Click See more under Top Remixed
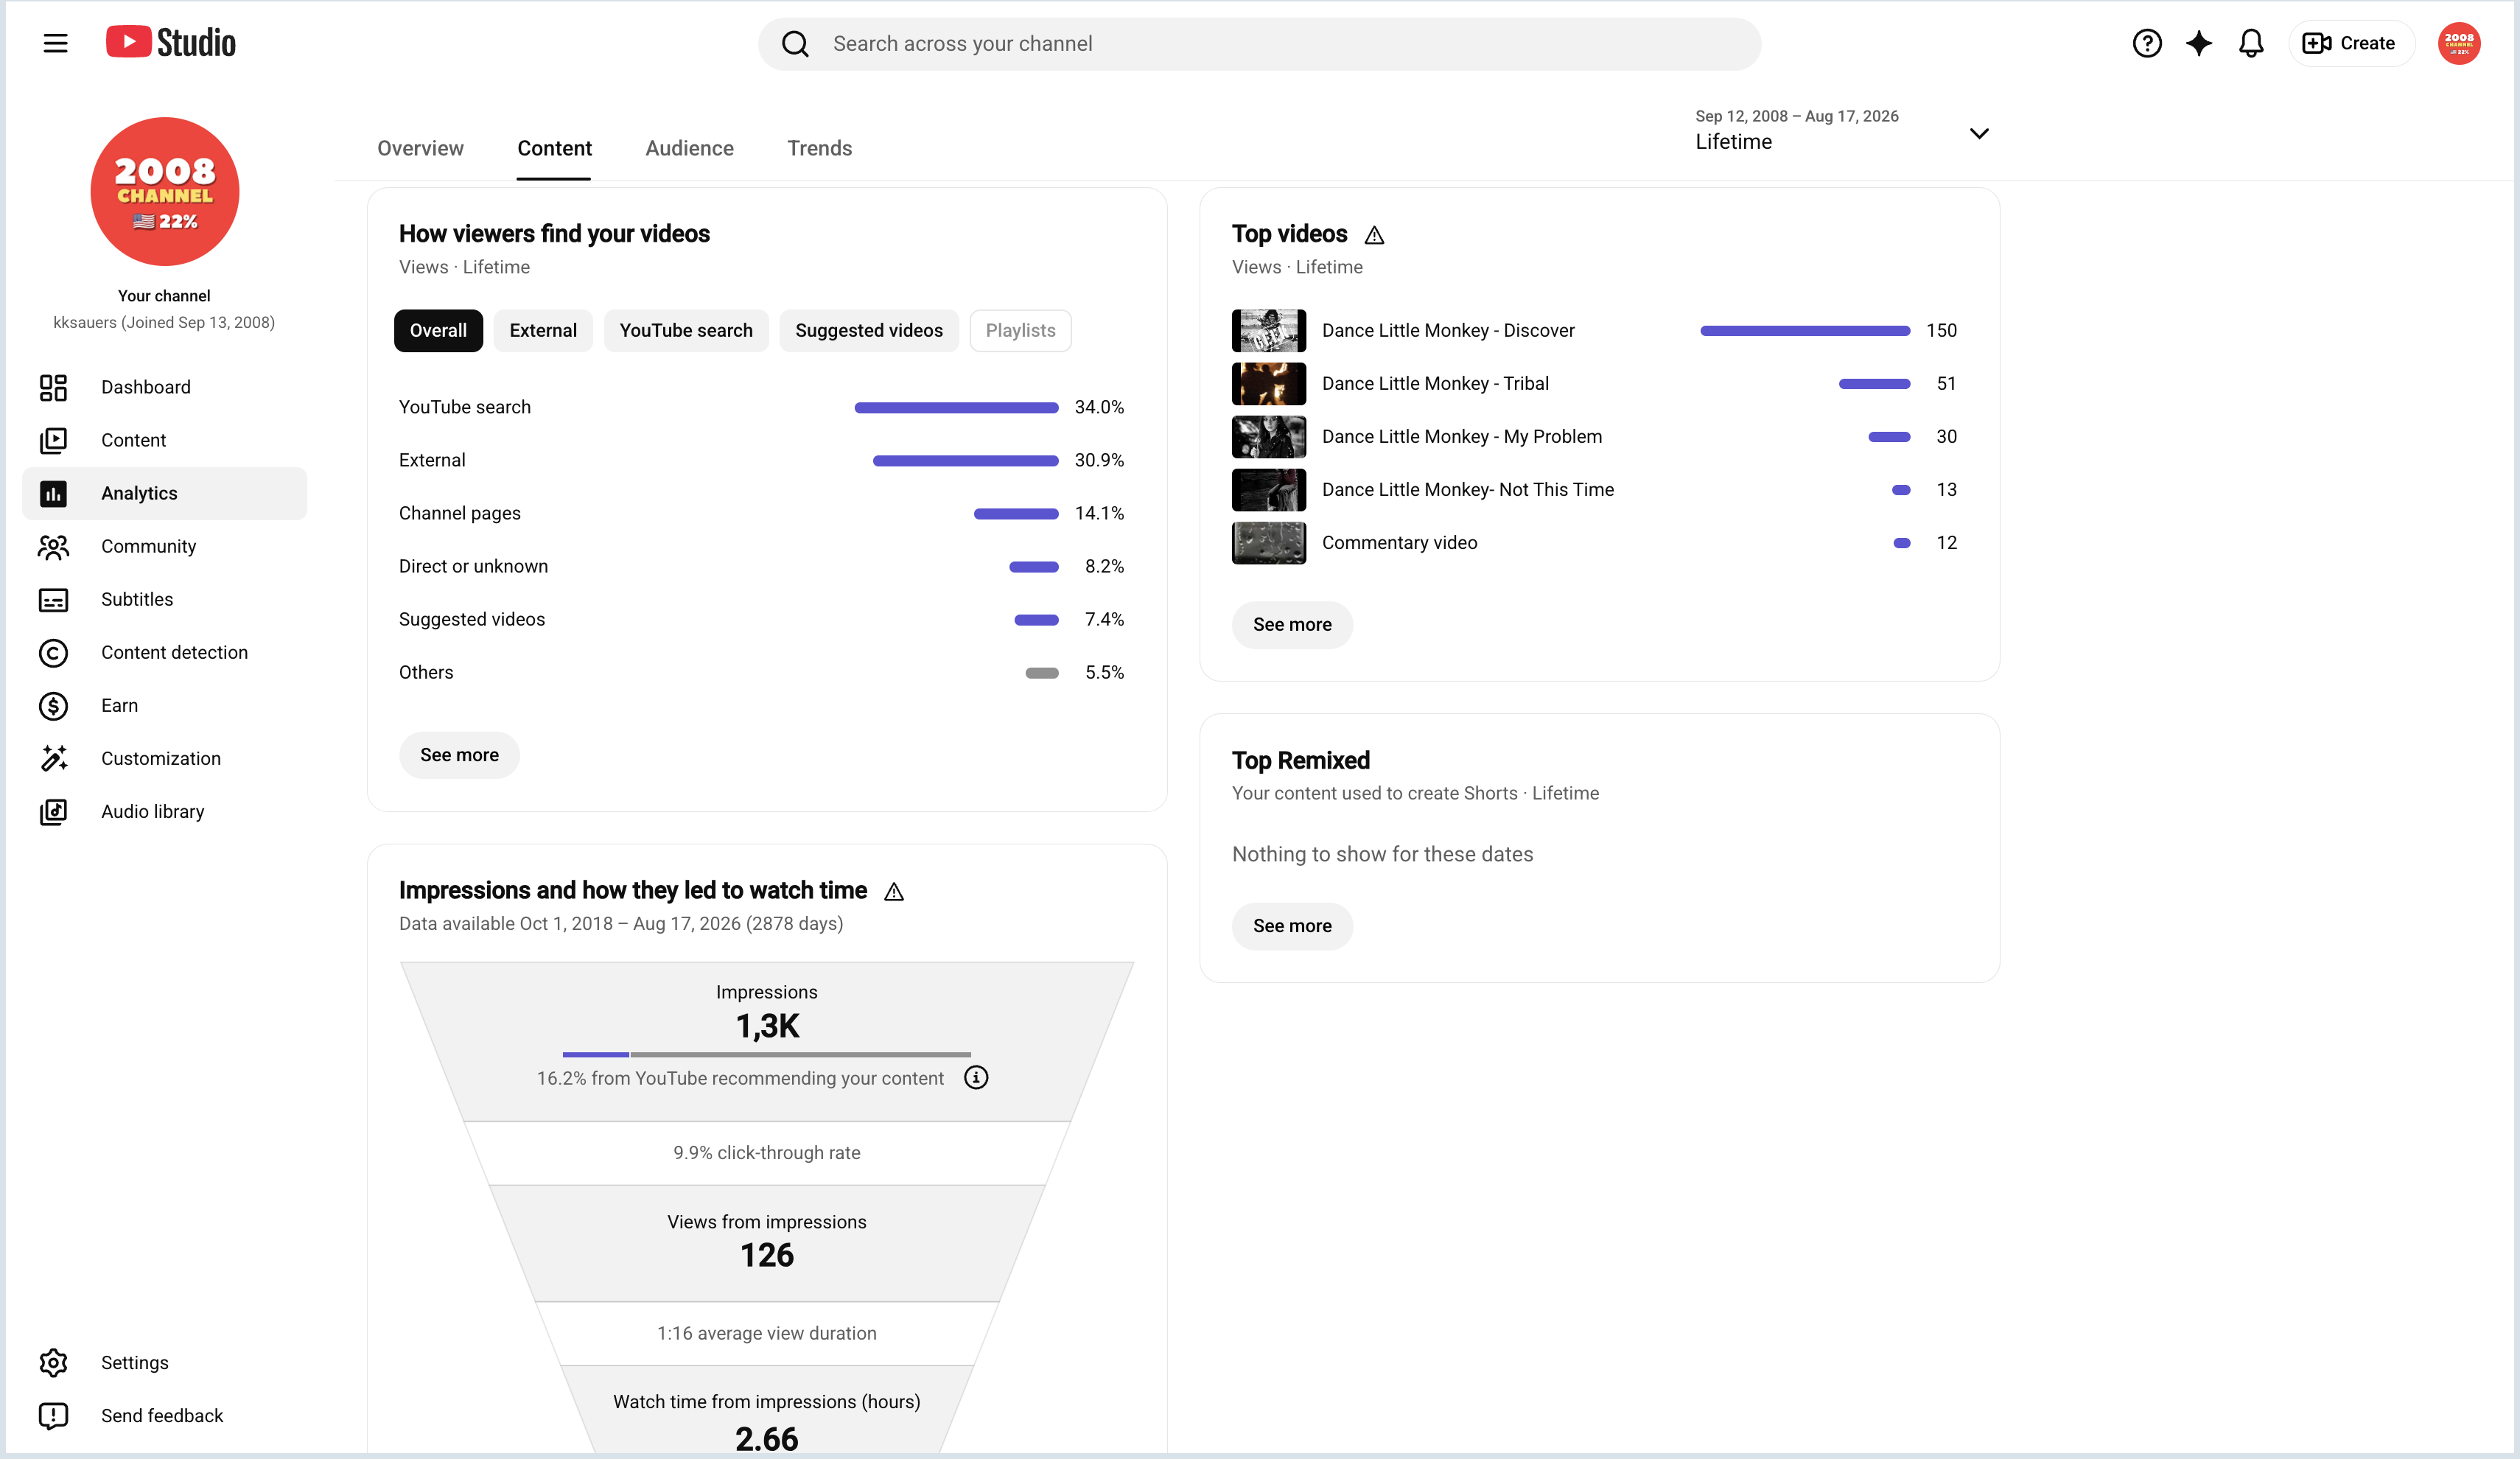 point(1292,926)
